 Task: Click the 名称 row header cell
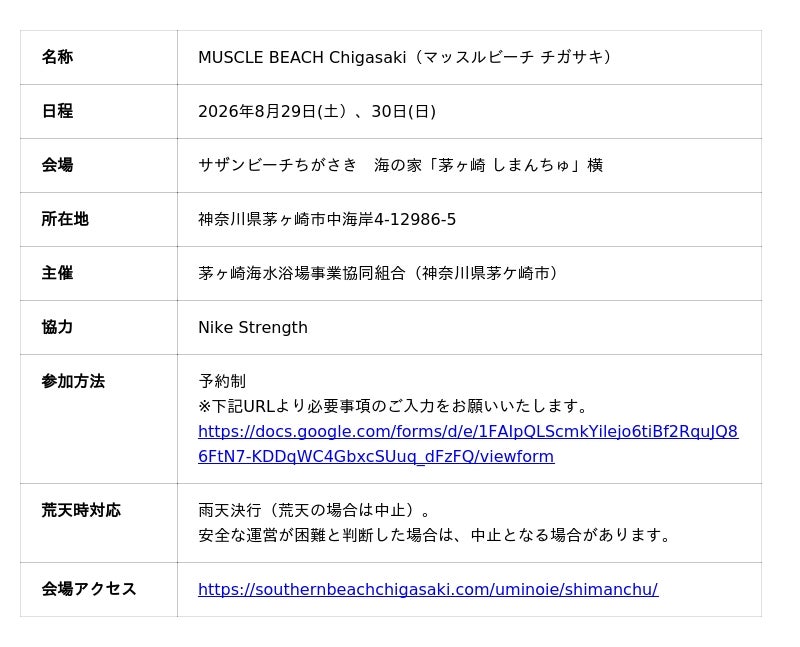99,57
